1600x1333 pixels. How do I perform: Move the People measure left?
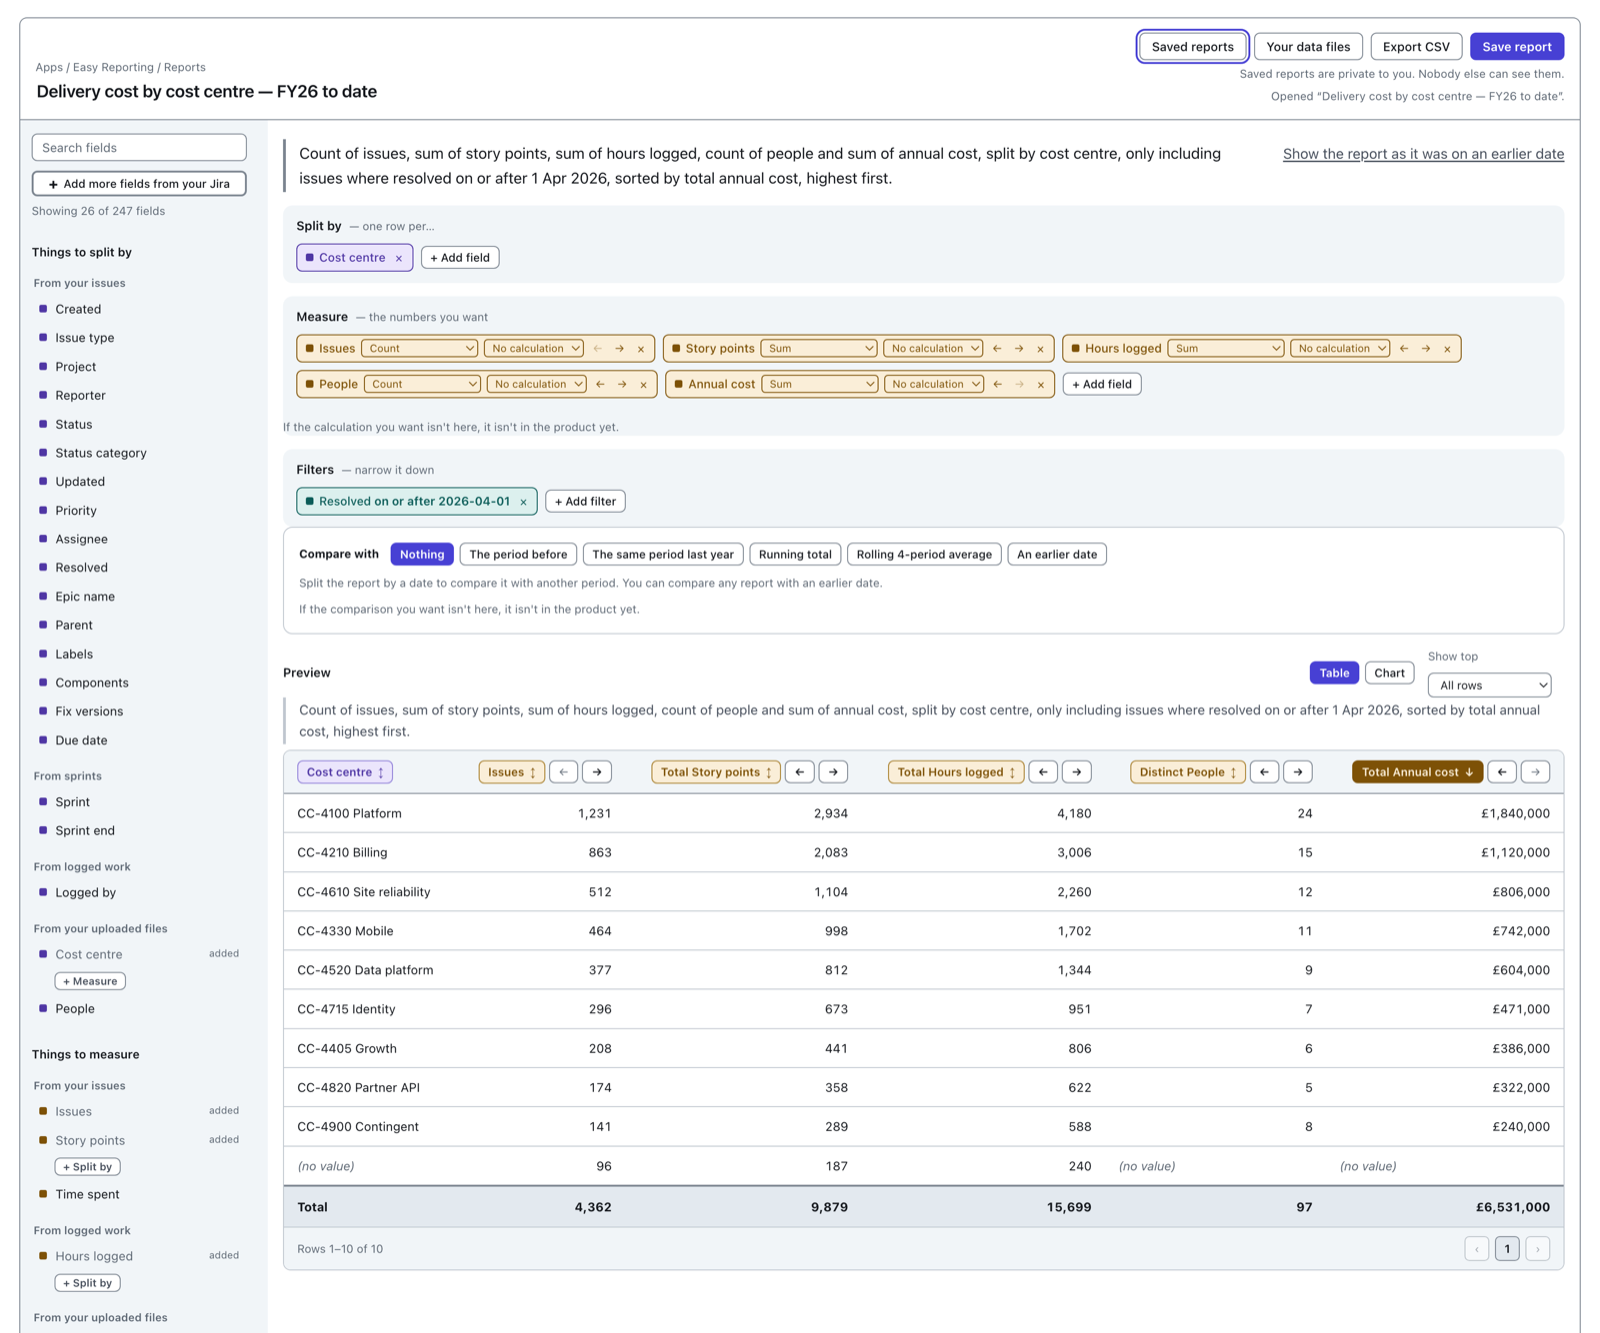600,384
